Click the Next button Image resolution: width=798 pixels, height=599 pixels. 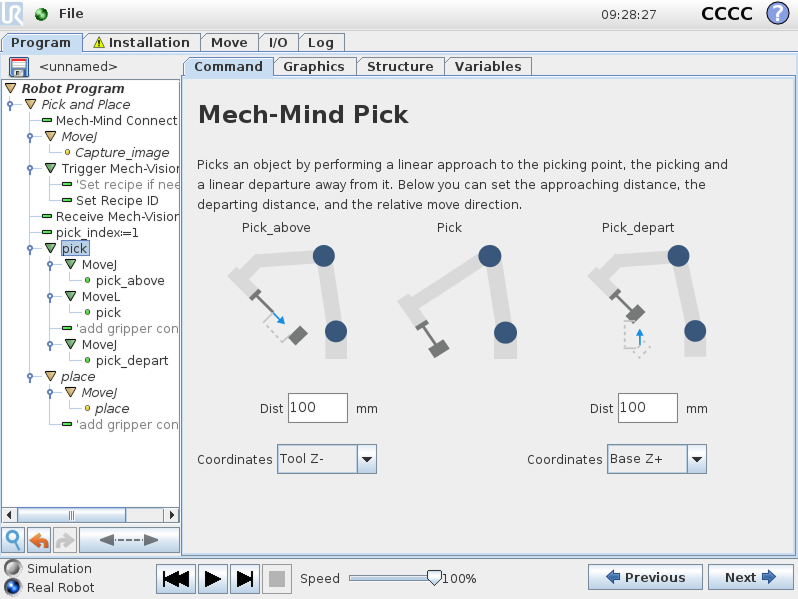[x=750, y=577]
